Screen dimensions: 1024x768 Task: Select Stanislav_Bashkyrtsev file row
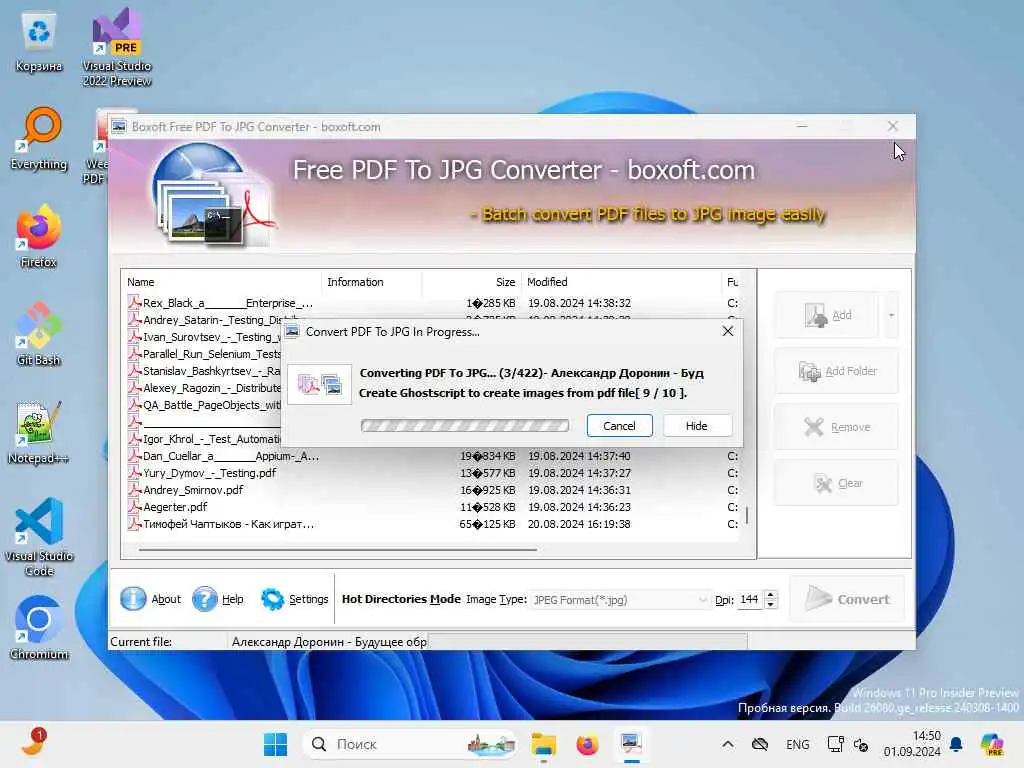pyautogui.click(x=204, y=371)
